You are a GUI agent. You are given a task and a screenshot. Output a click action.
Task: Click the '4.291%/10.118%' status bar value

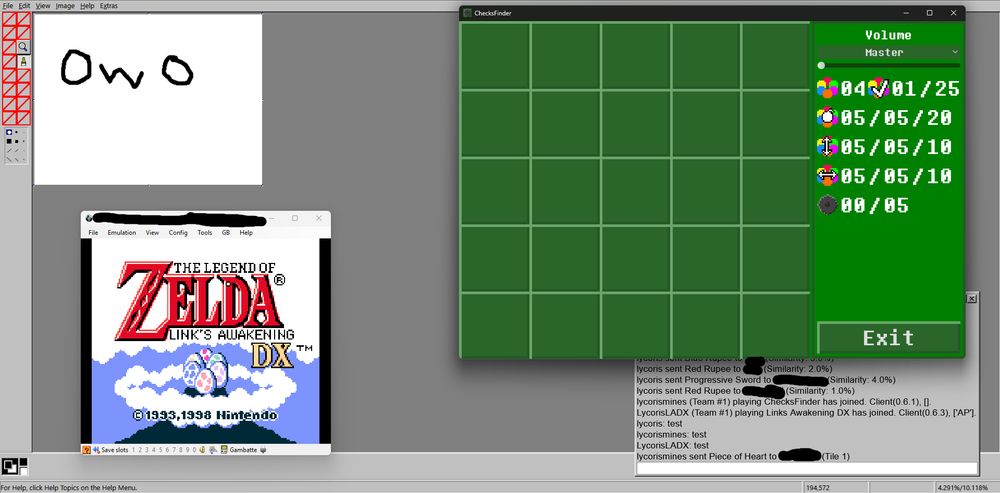(x=965, y=488)
